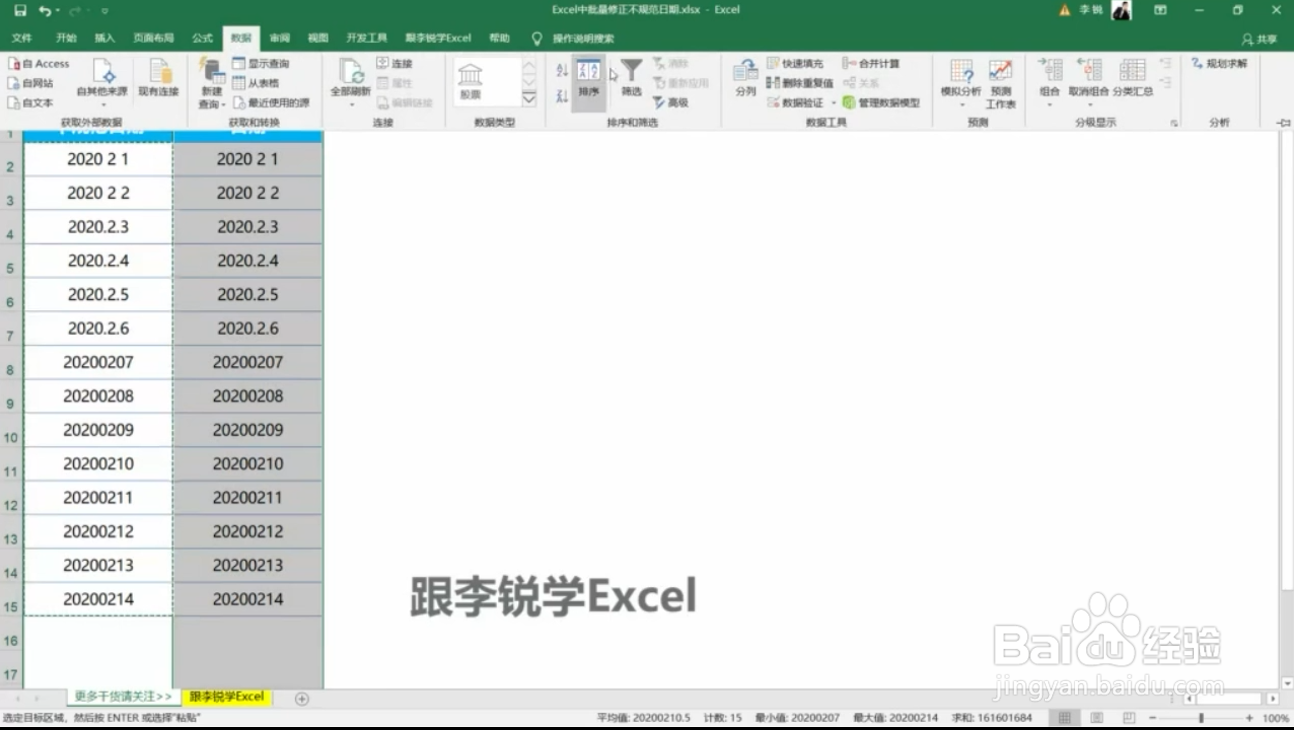1294x730 pixels.
Task: Click 数据验证 (Data Validation) icon
Action: 795,102
